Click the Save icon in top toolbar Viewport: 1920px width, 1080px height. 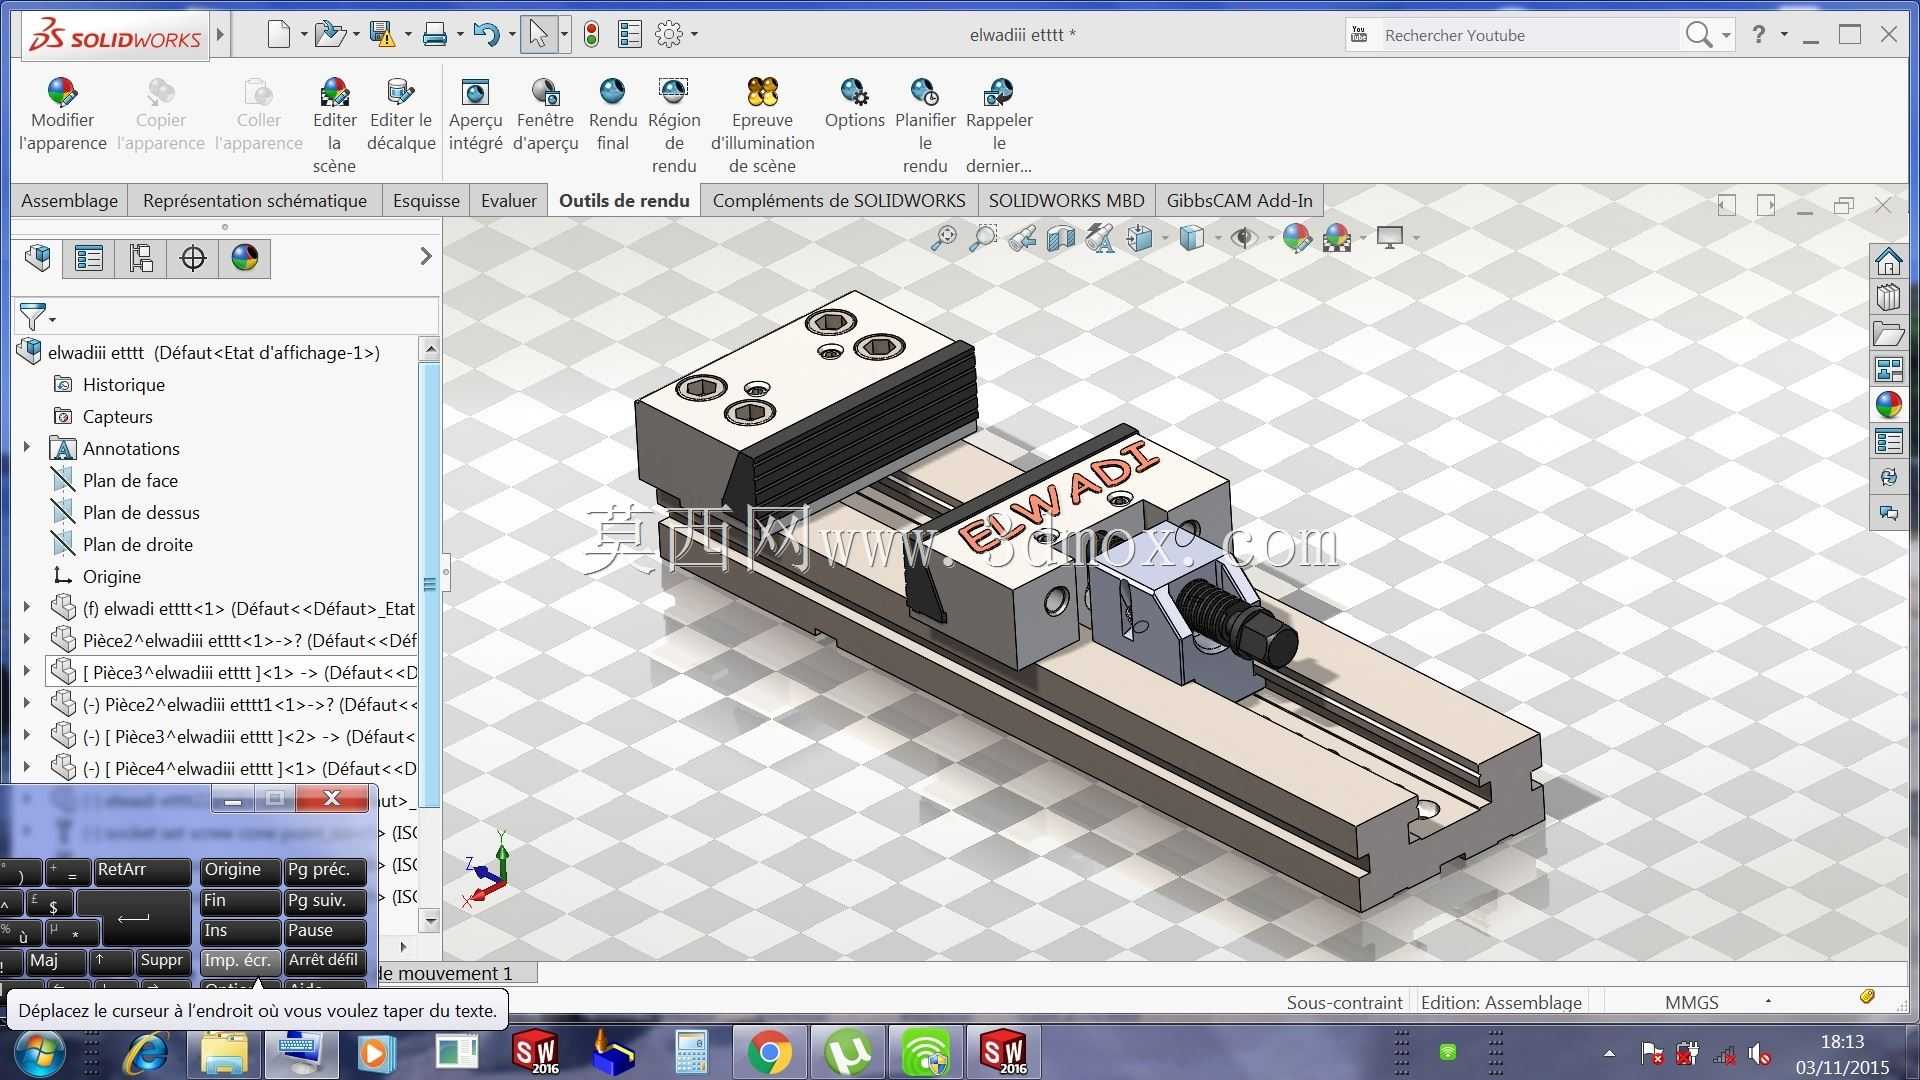pyautogui.click(x=382, y=35)
